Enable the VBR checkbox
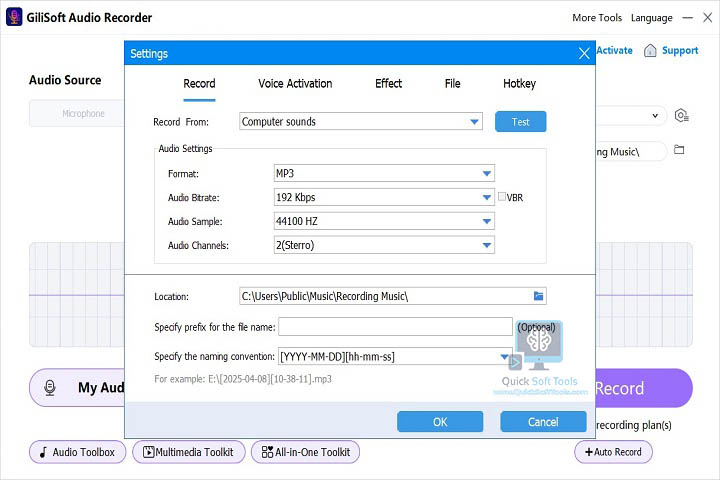Image resolution: width=720 pixels, height=480 pixels. (x=502, y=197)
